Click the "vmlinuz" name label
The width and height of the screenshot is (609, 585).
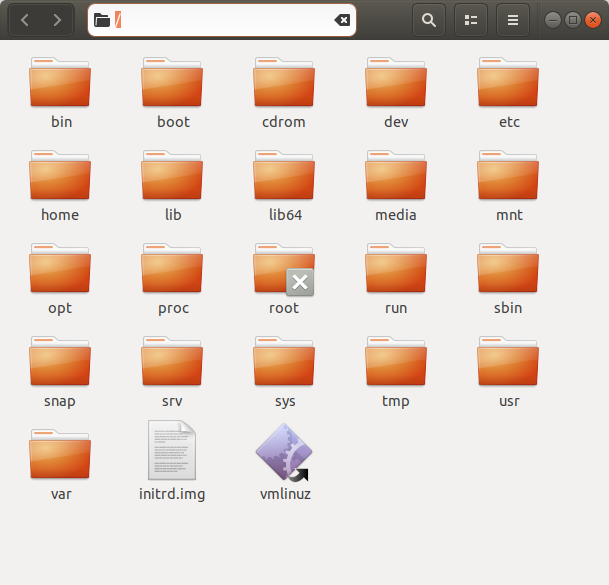pos(285,494)
